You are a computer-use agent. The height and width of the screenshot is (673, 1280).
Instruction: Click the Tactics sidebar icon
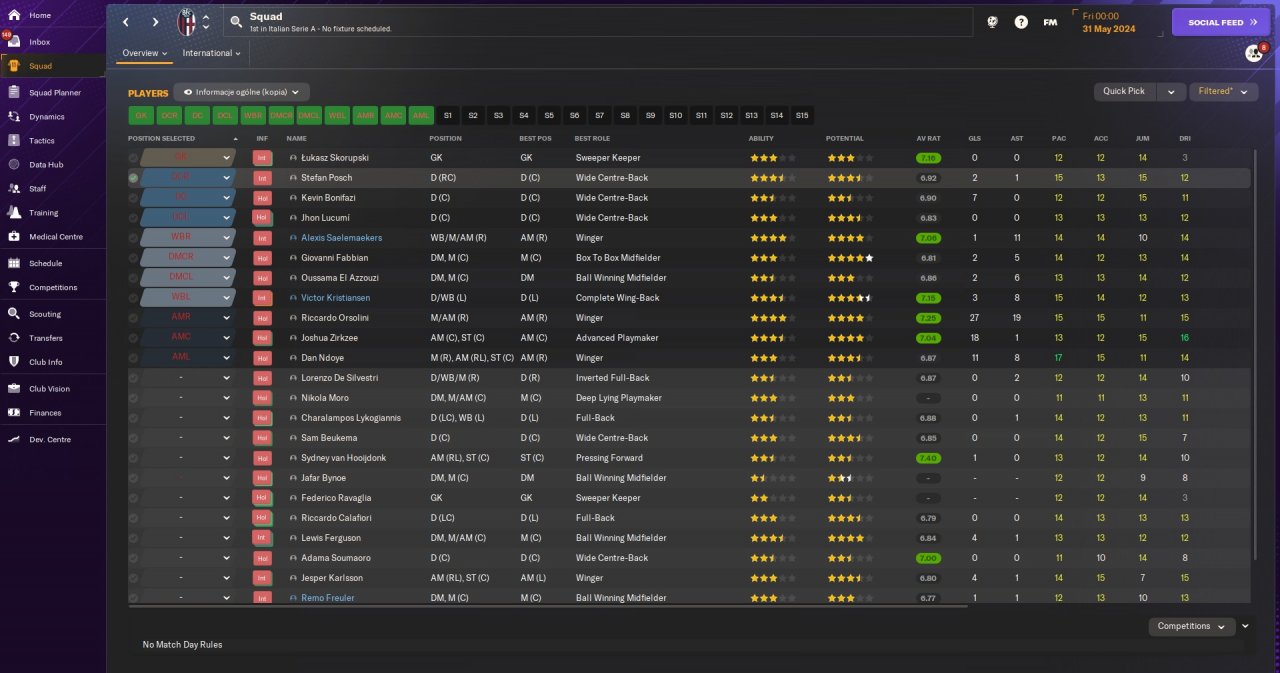click(x=14, y=141)
